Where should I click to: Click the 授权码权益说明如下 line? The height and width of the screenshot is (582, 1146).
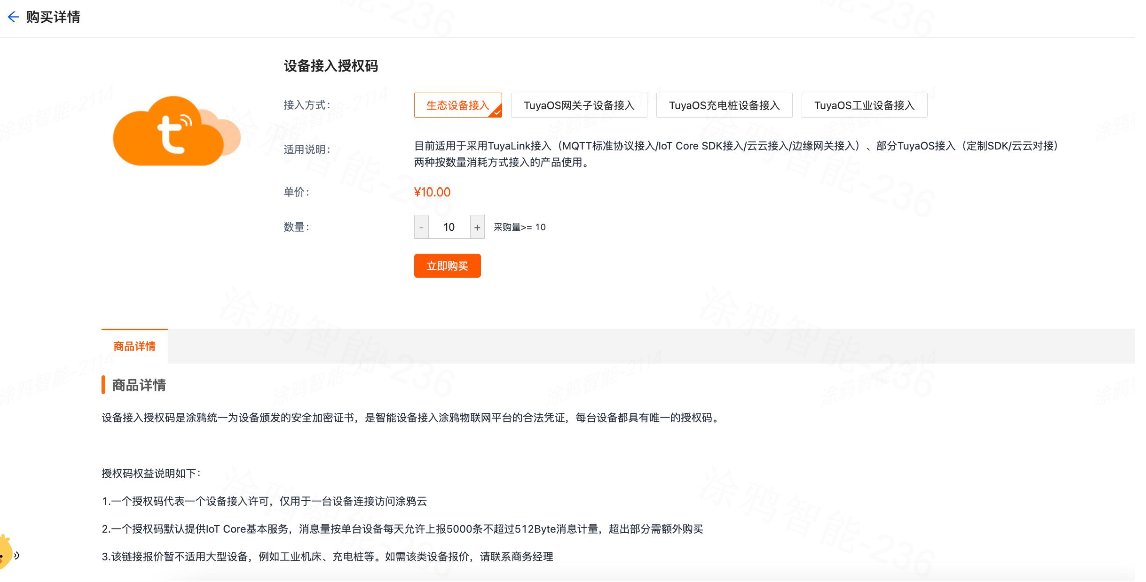[151, 474]
